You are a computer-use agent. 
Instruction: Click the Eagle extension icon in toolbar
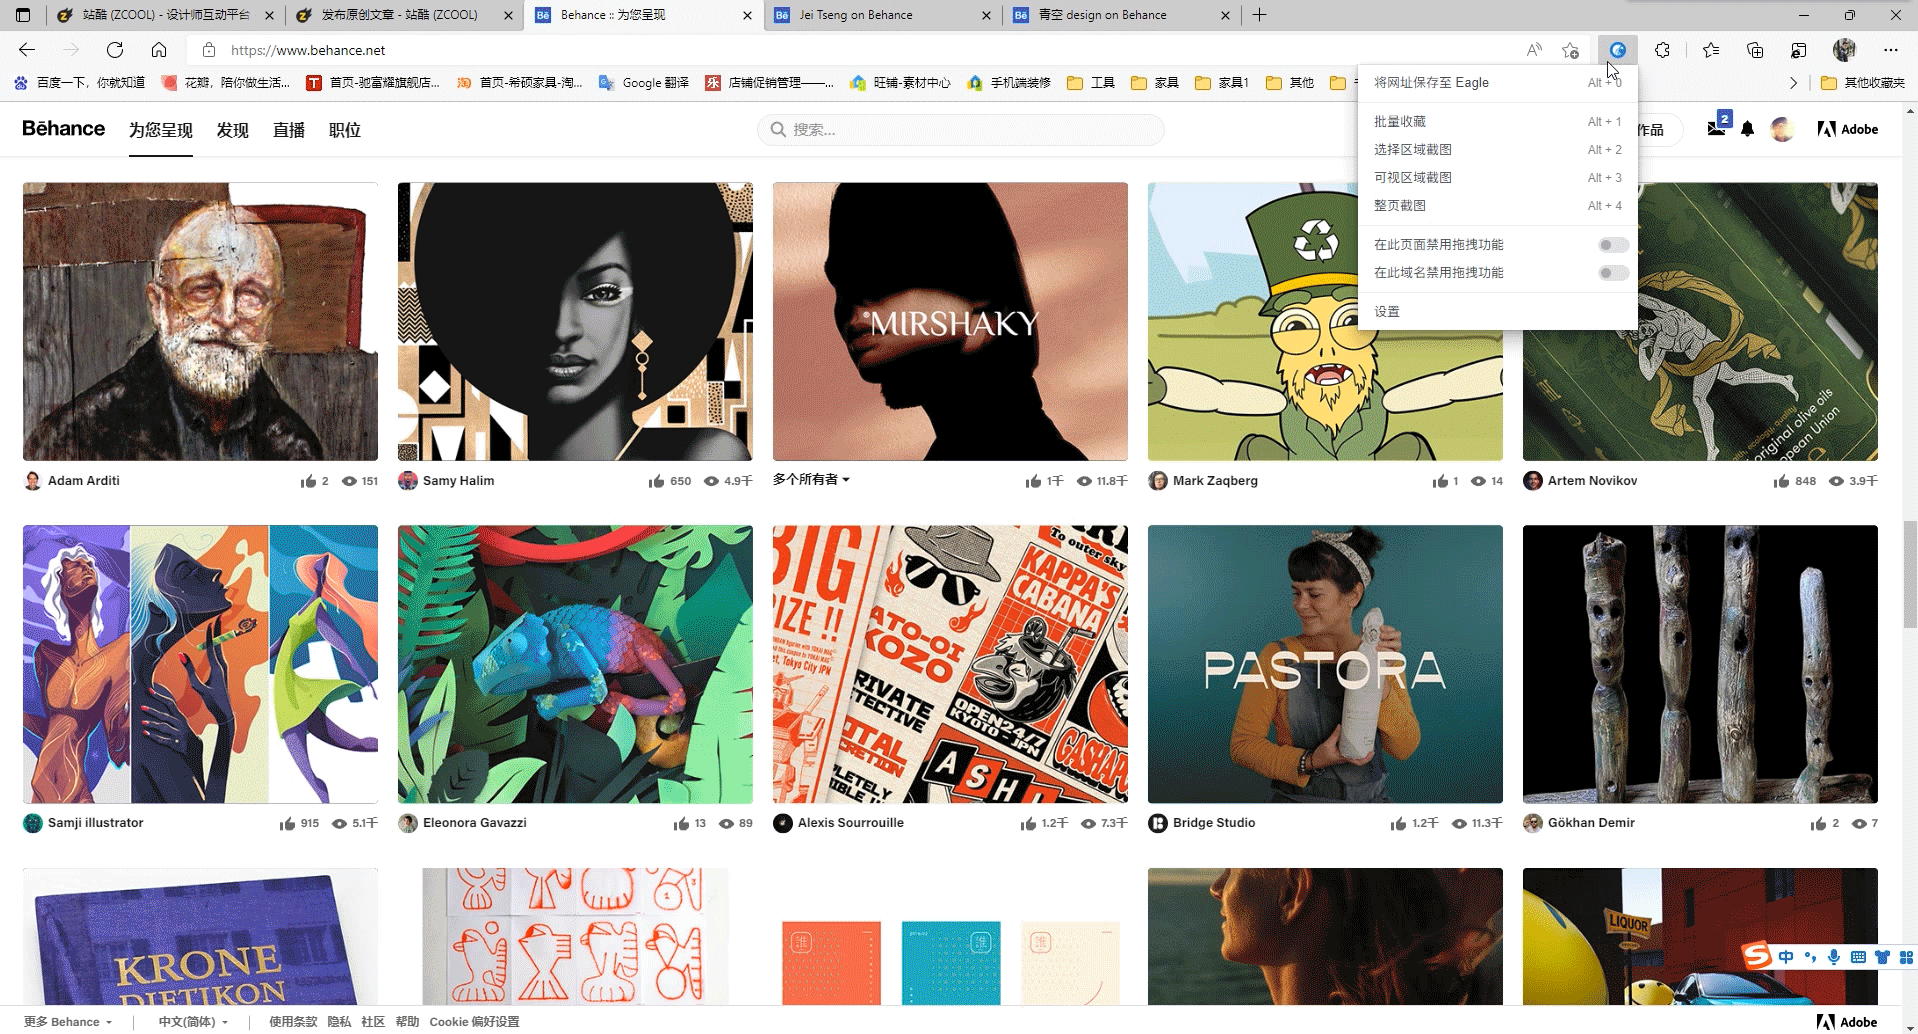tap(1617, 50)
